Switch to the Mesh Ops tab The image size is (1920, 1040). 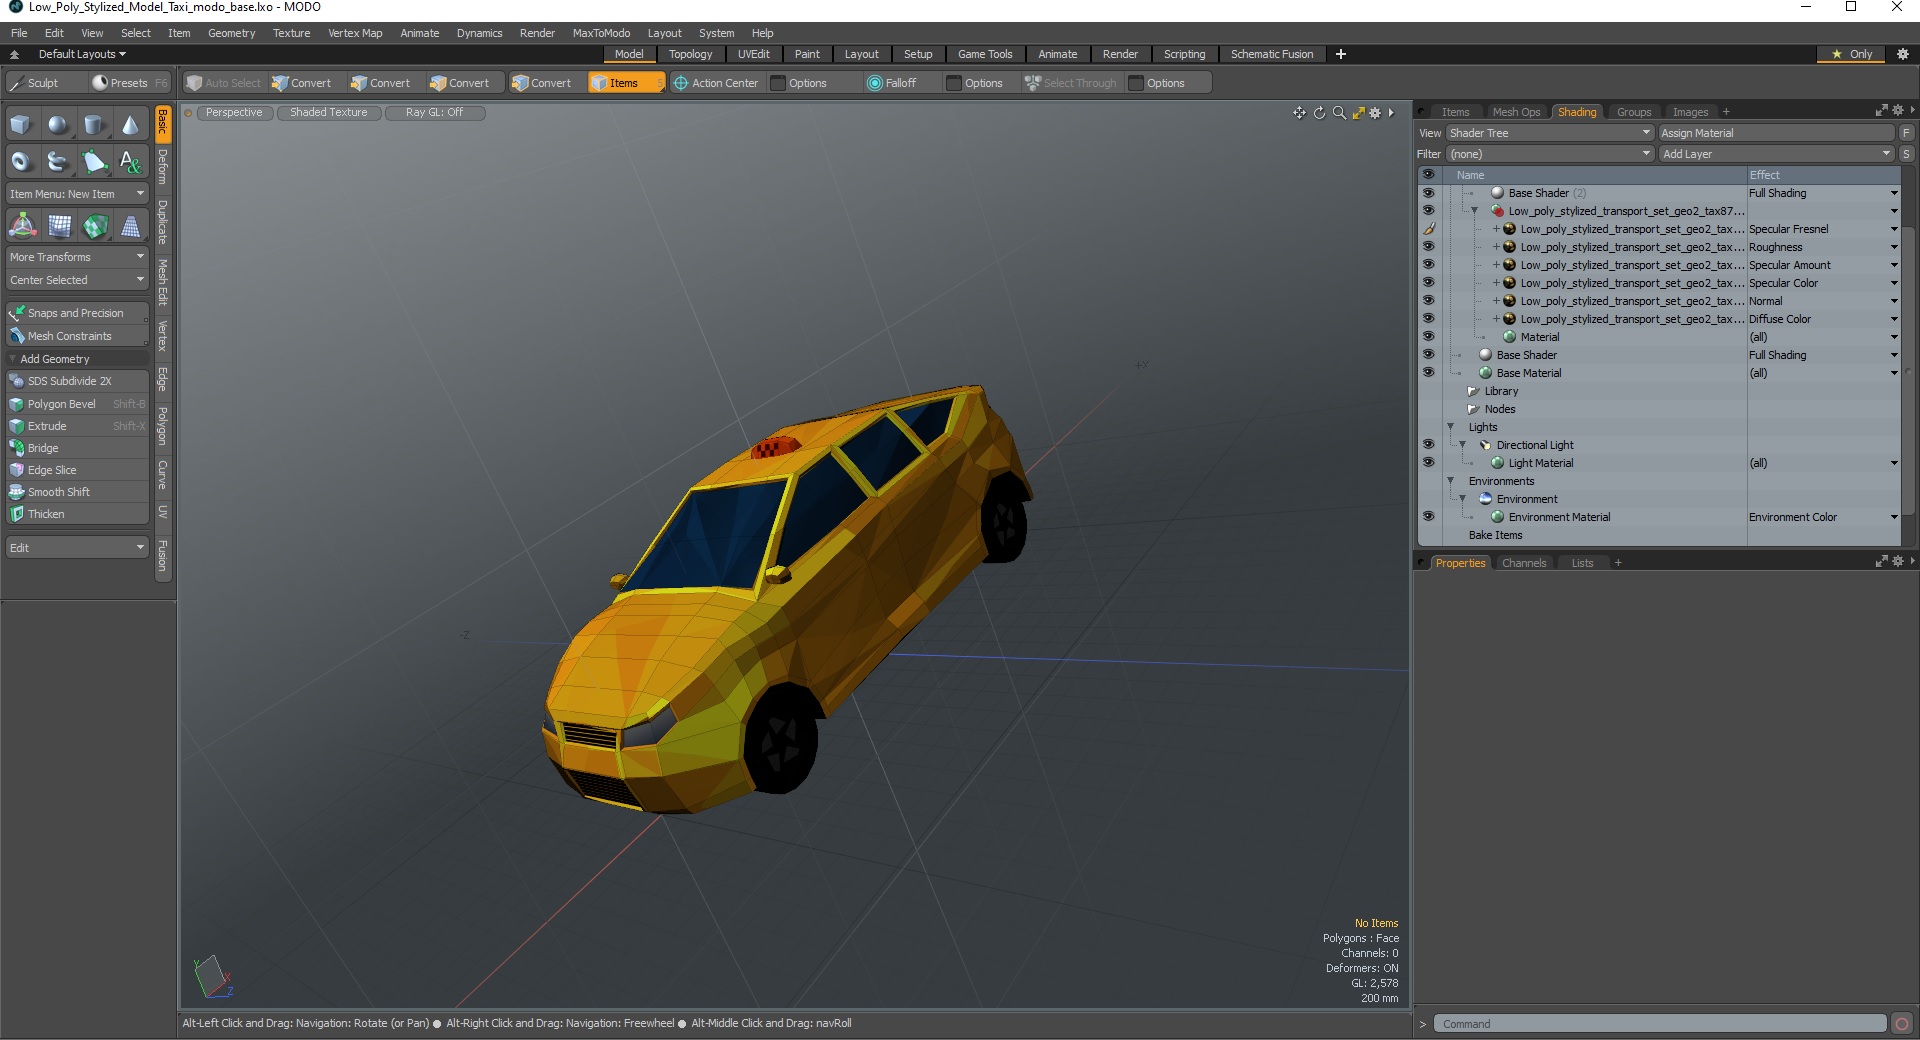[x=1516, y=112]
